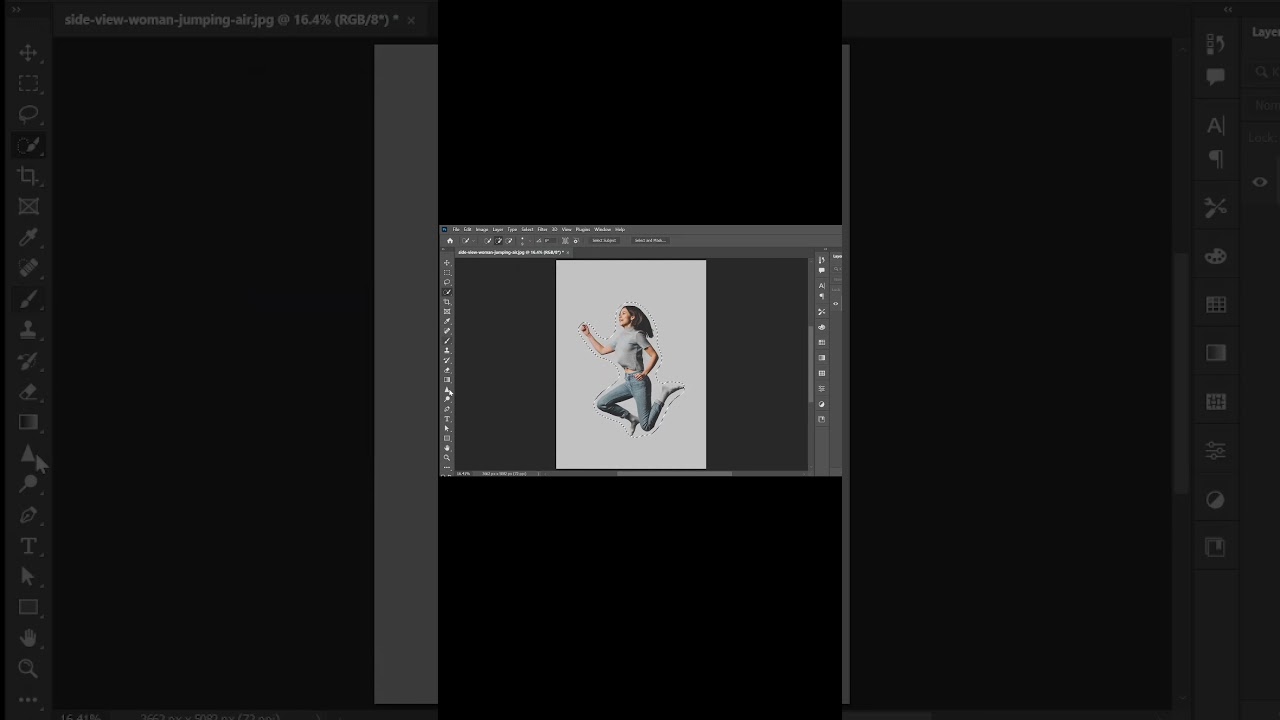Image resolution: width=1280 pixels, height=720 pixels.
Task: Open the Character panel icon in center window
Action: click(822, 285)
